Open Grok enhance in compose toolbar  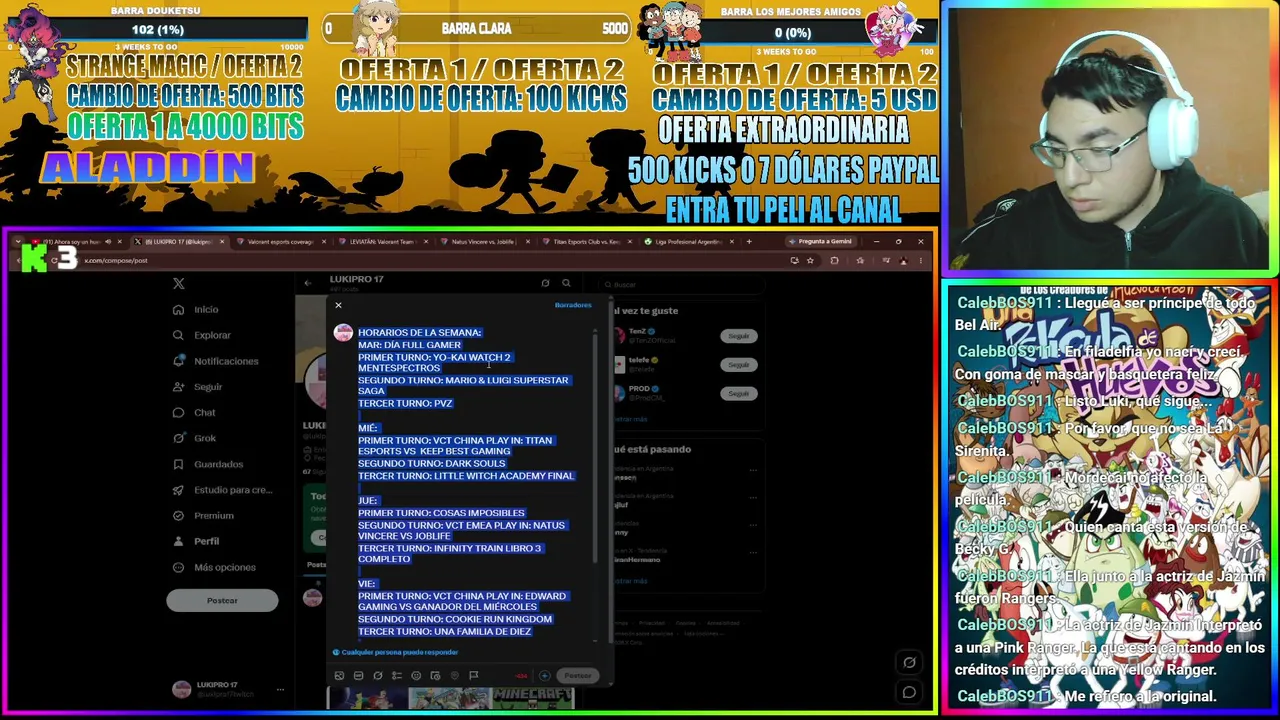tap(378, 676)
